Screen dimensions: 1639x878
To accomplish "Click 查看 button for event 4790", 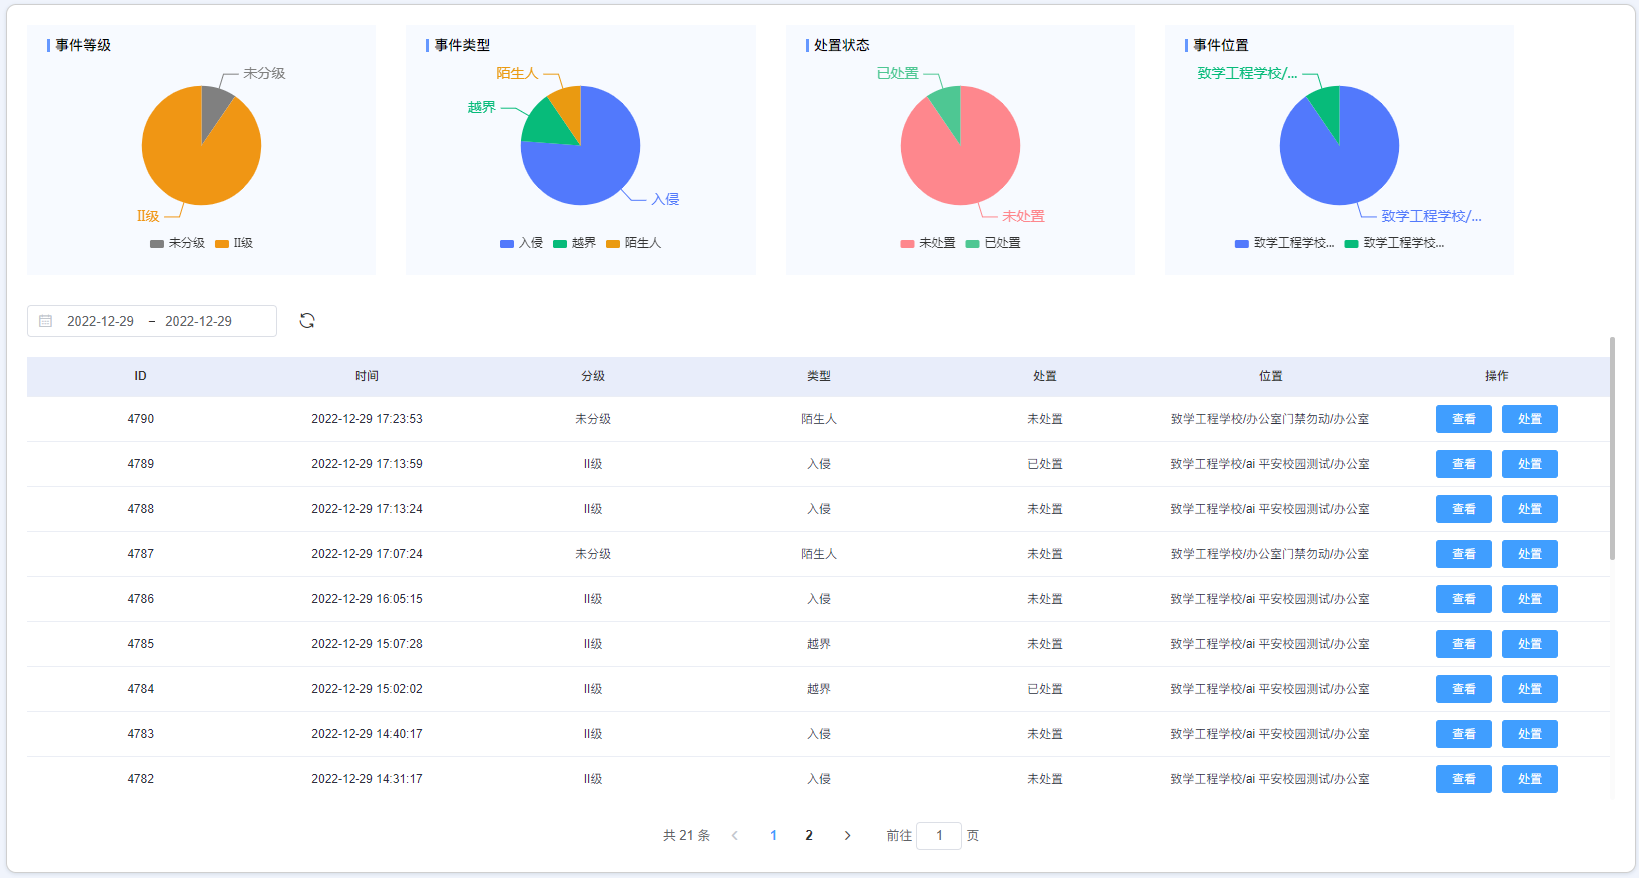I will coord(1463,419).
